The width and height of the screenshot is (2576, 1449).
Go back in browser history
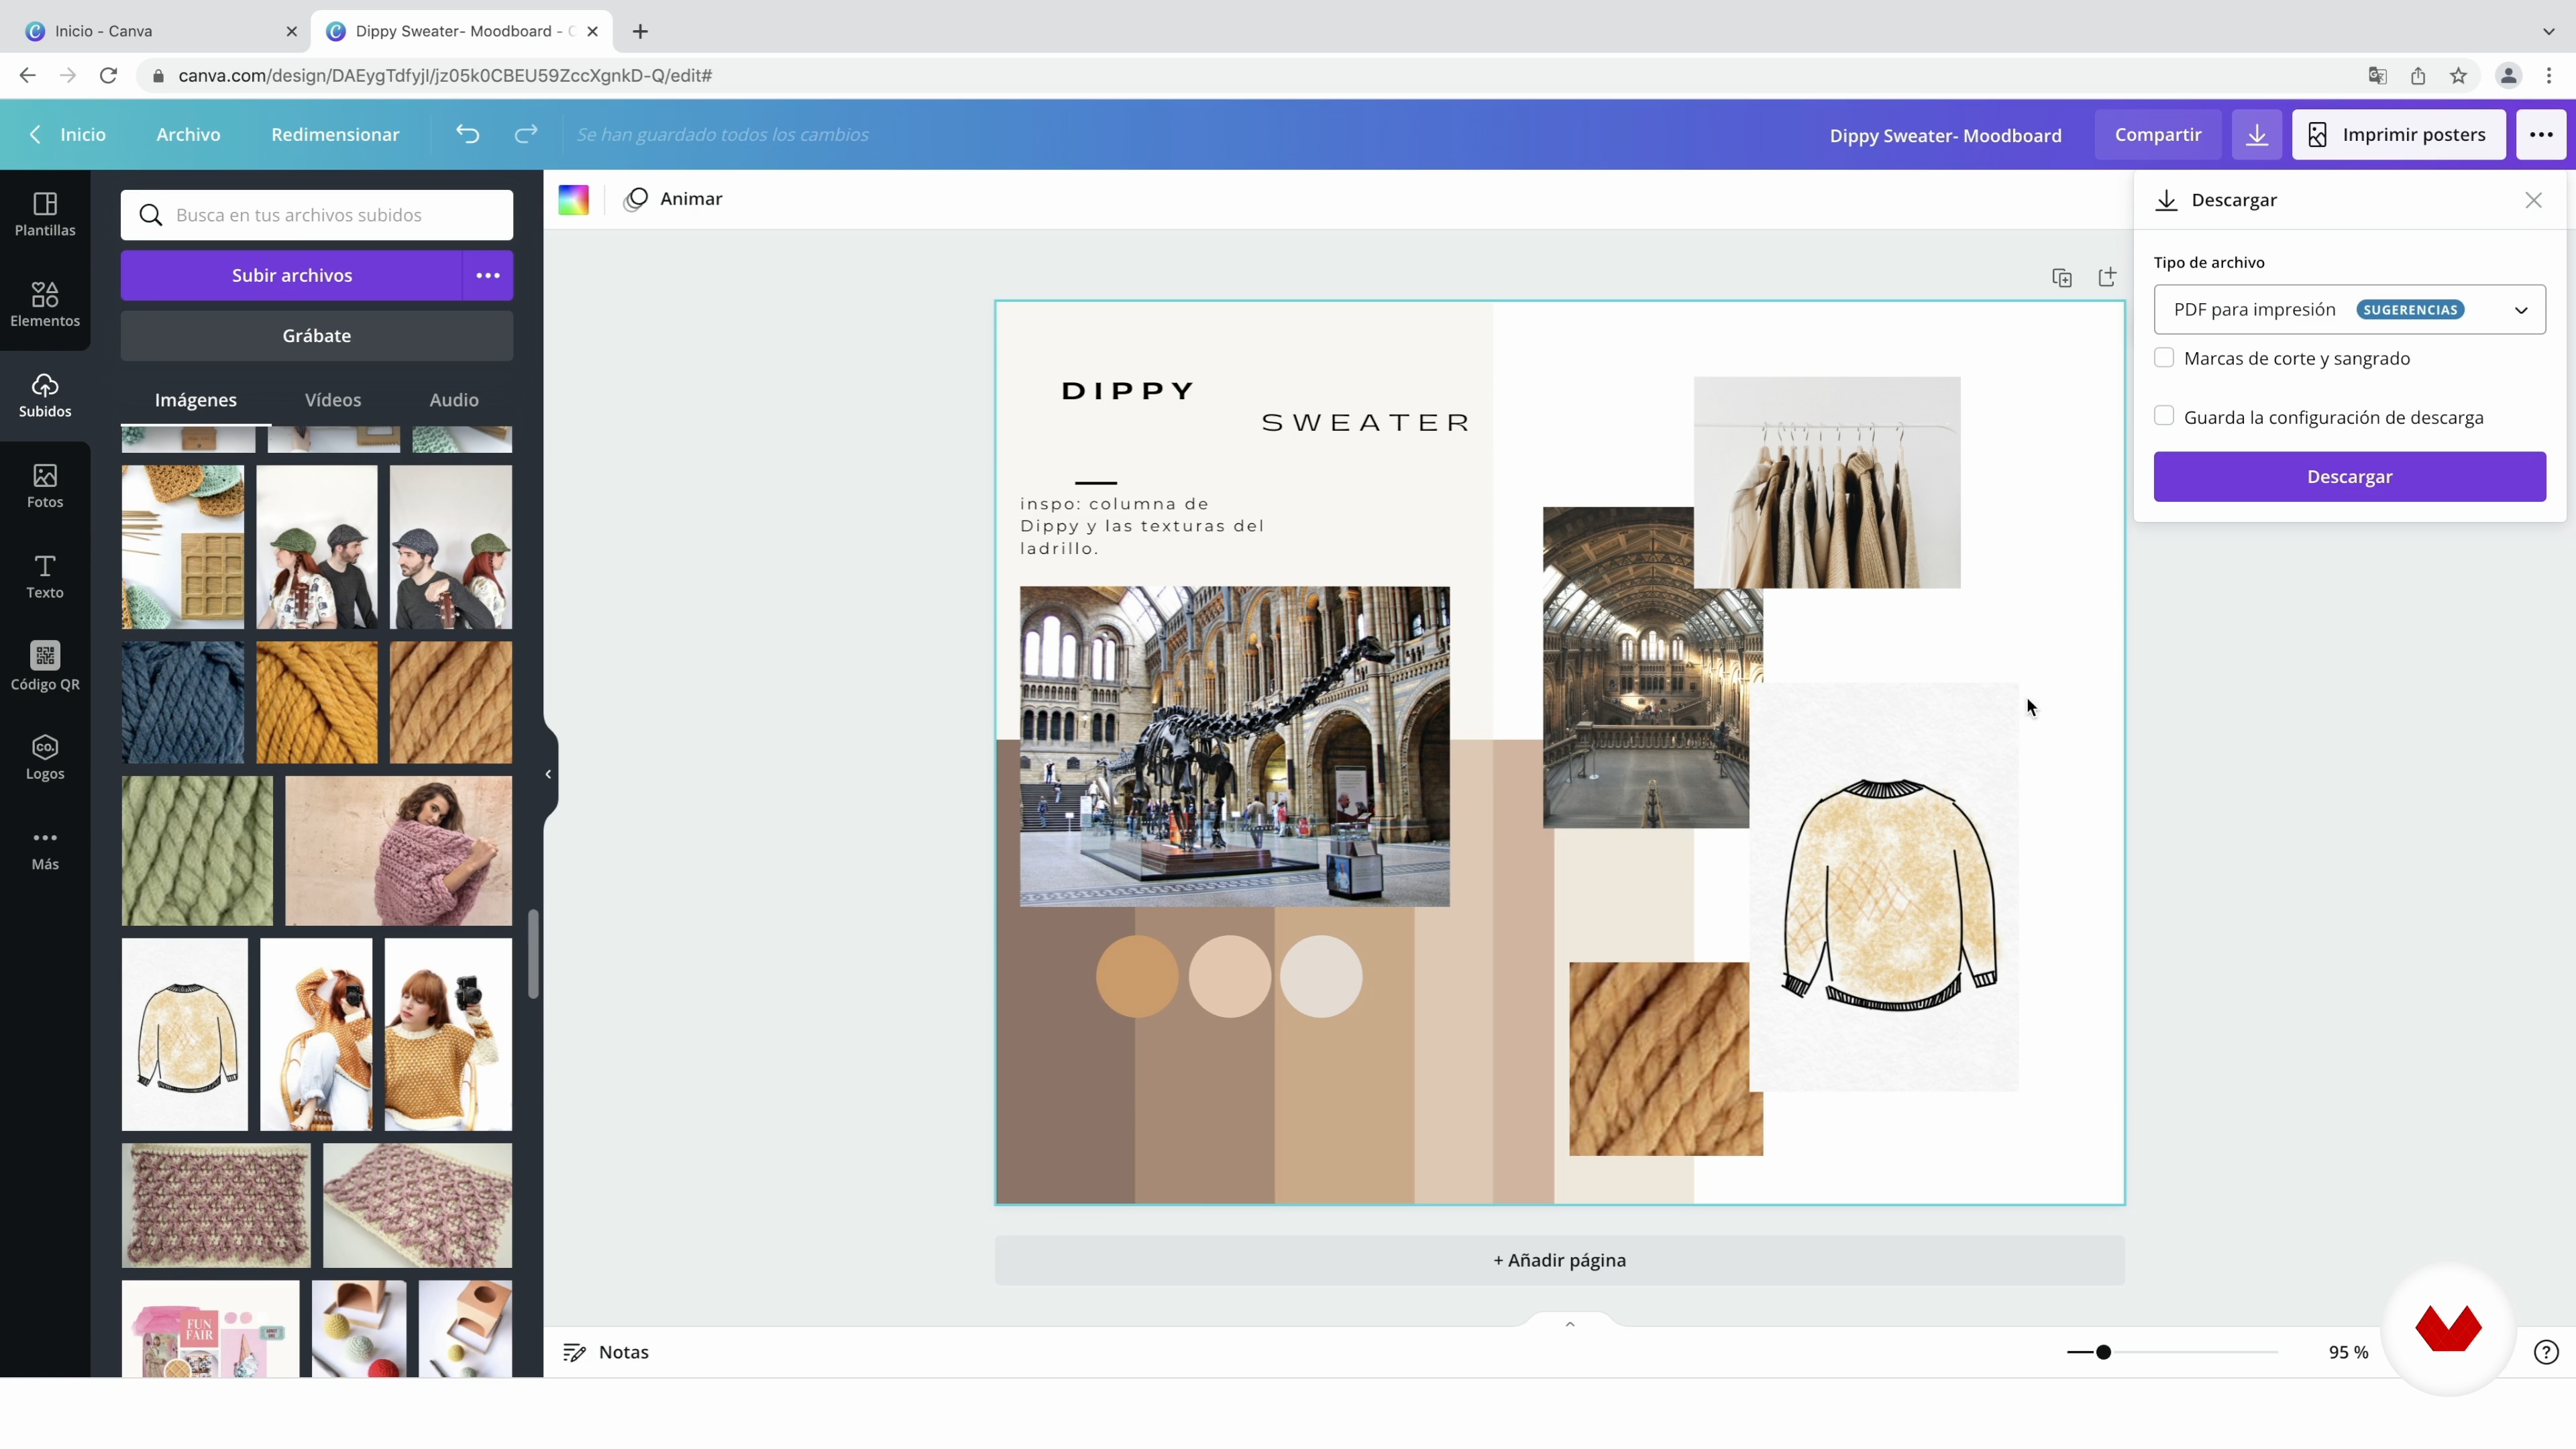(27, 76)
